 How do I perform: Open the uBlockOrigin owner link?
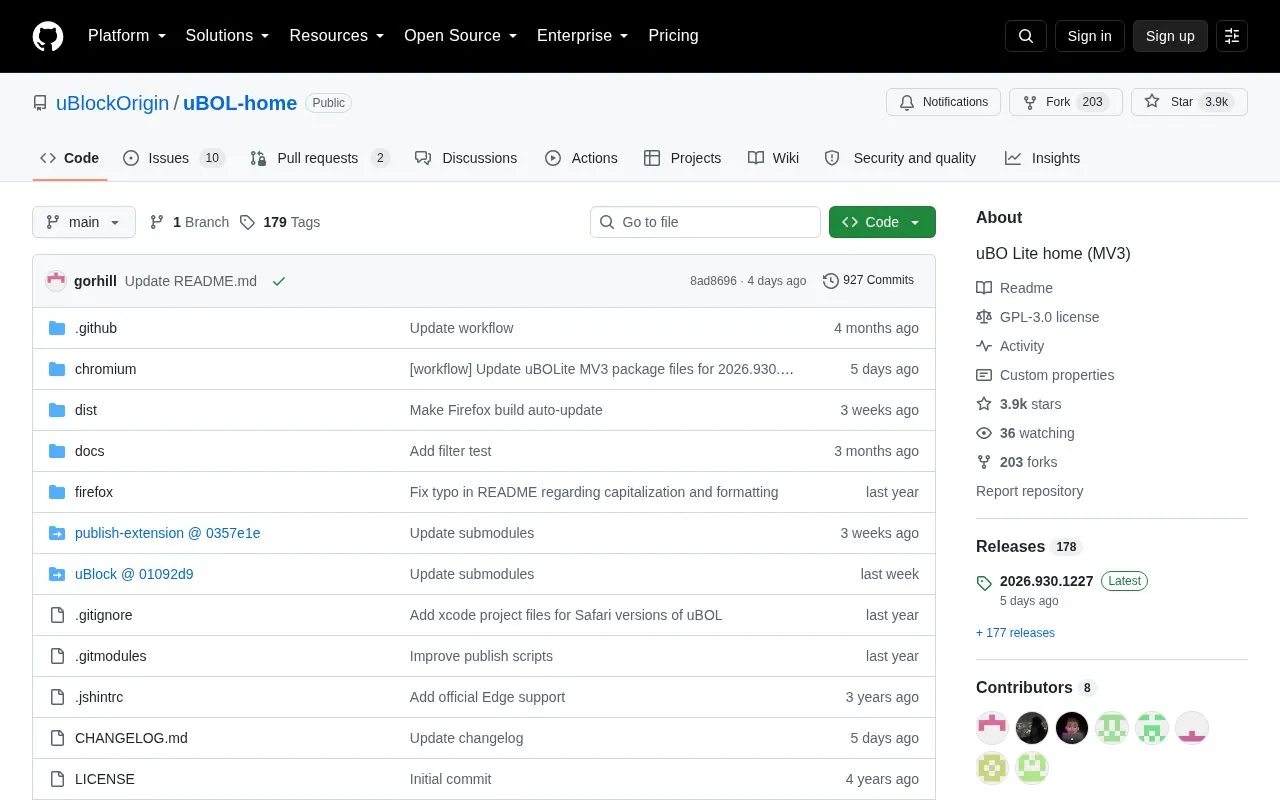[112, 103]
